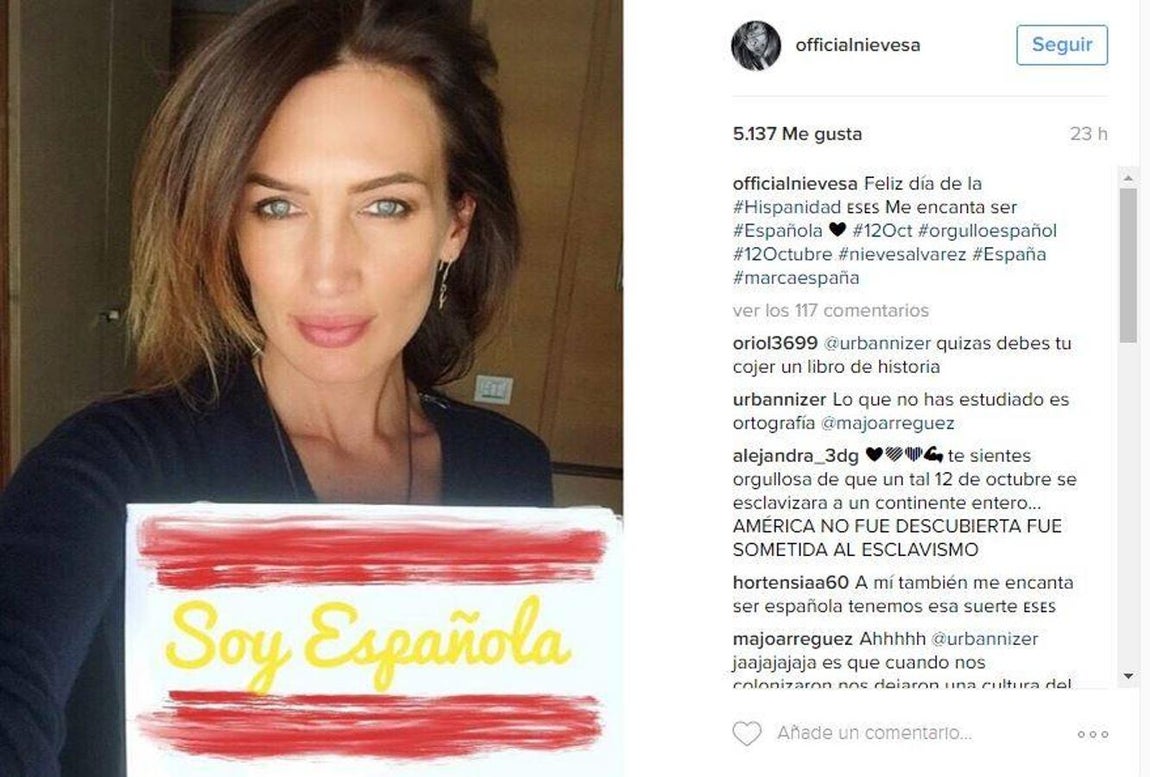Click the comments scrollbar thumb
Viewport: 1150px width, 777px height.
[1128, 266]
